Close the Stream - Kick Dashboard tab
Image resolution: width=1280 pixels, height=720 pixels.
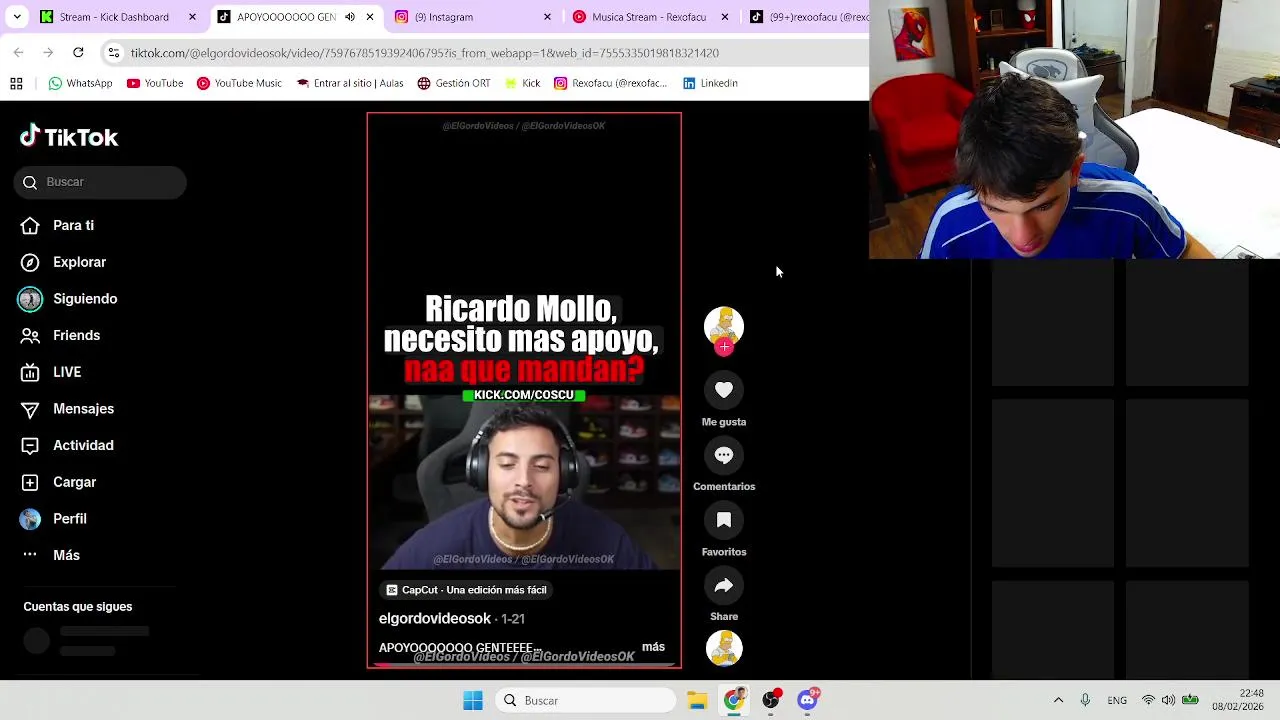pyautogui.click(x=192, y=17)
